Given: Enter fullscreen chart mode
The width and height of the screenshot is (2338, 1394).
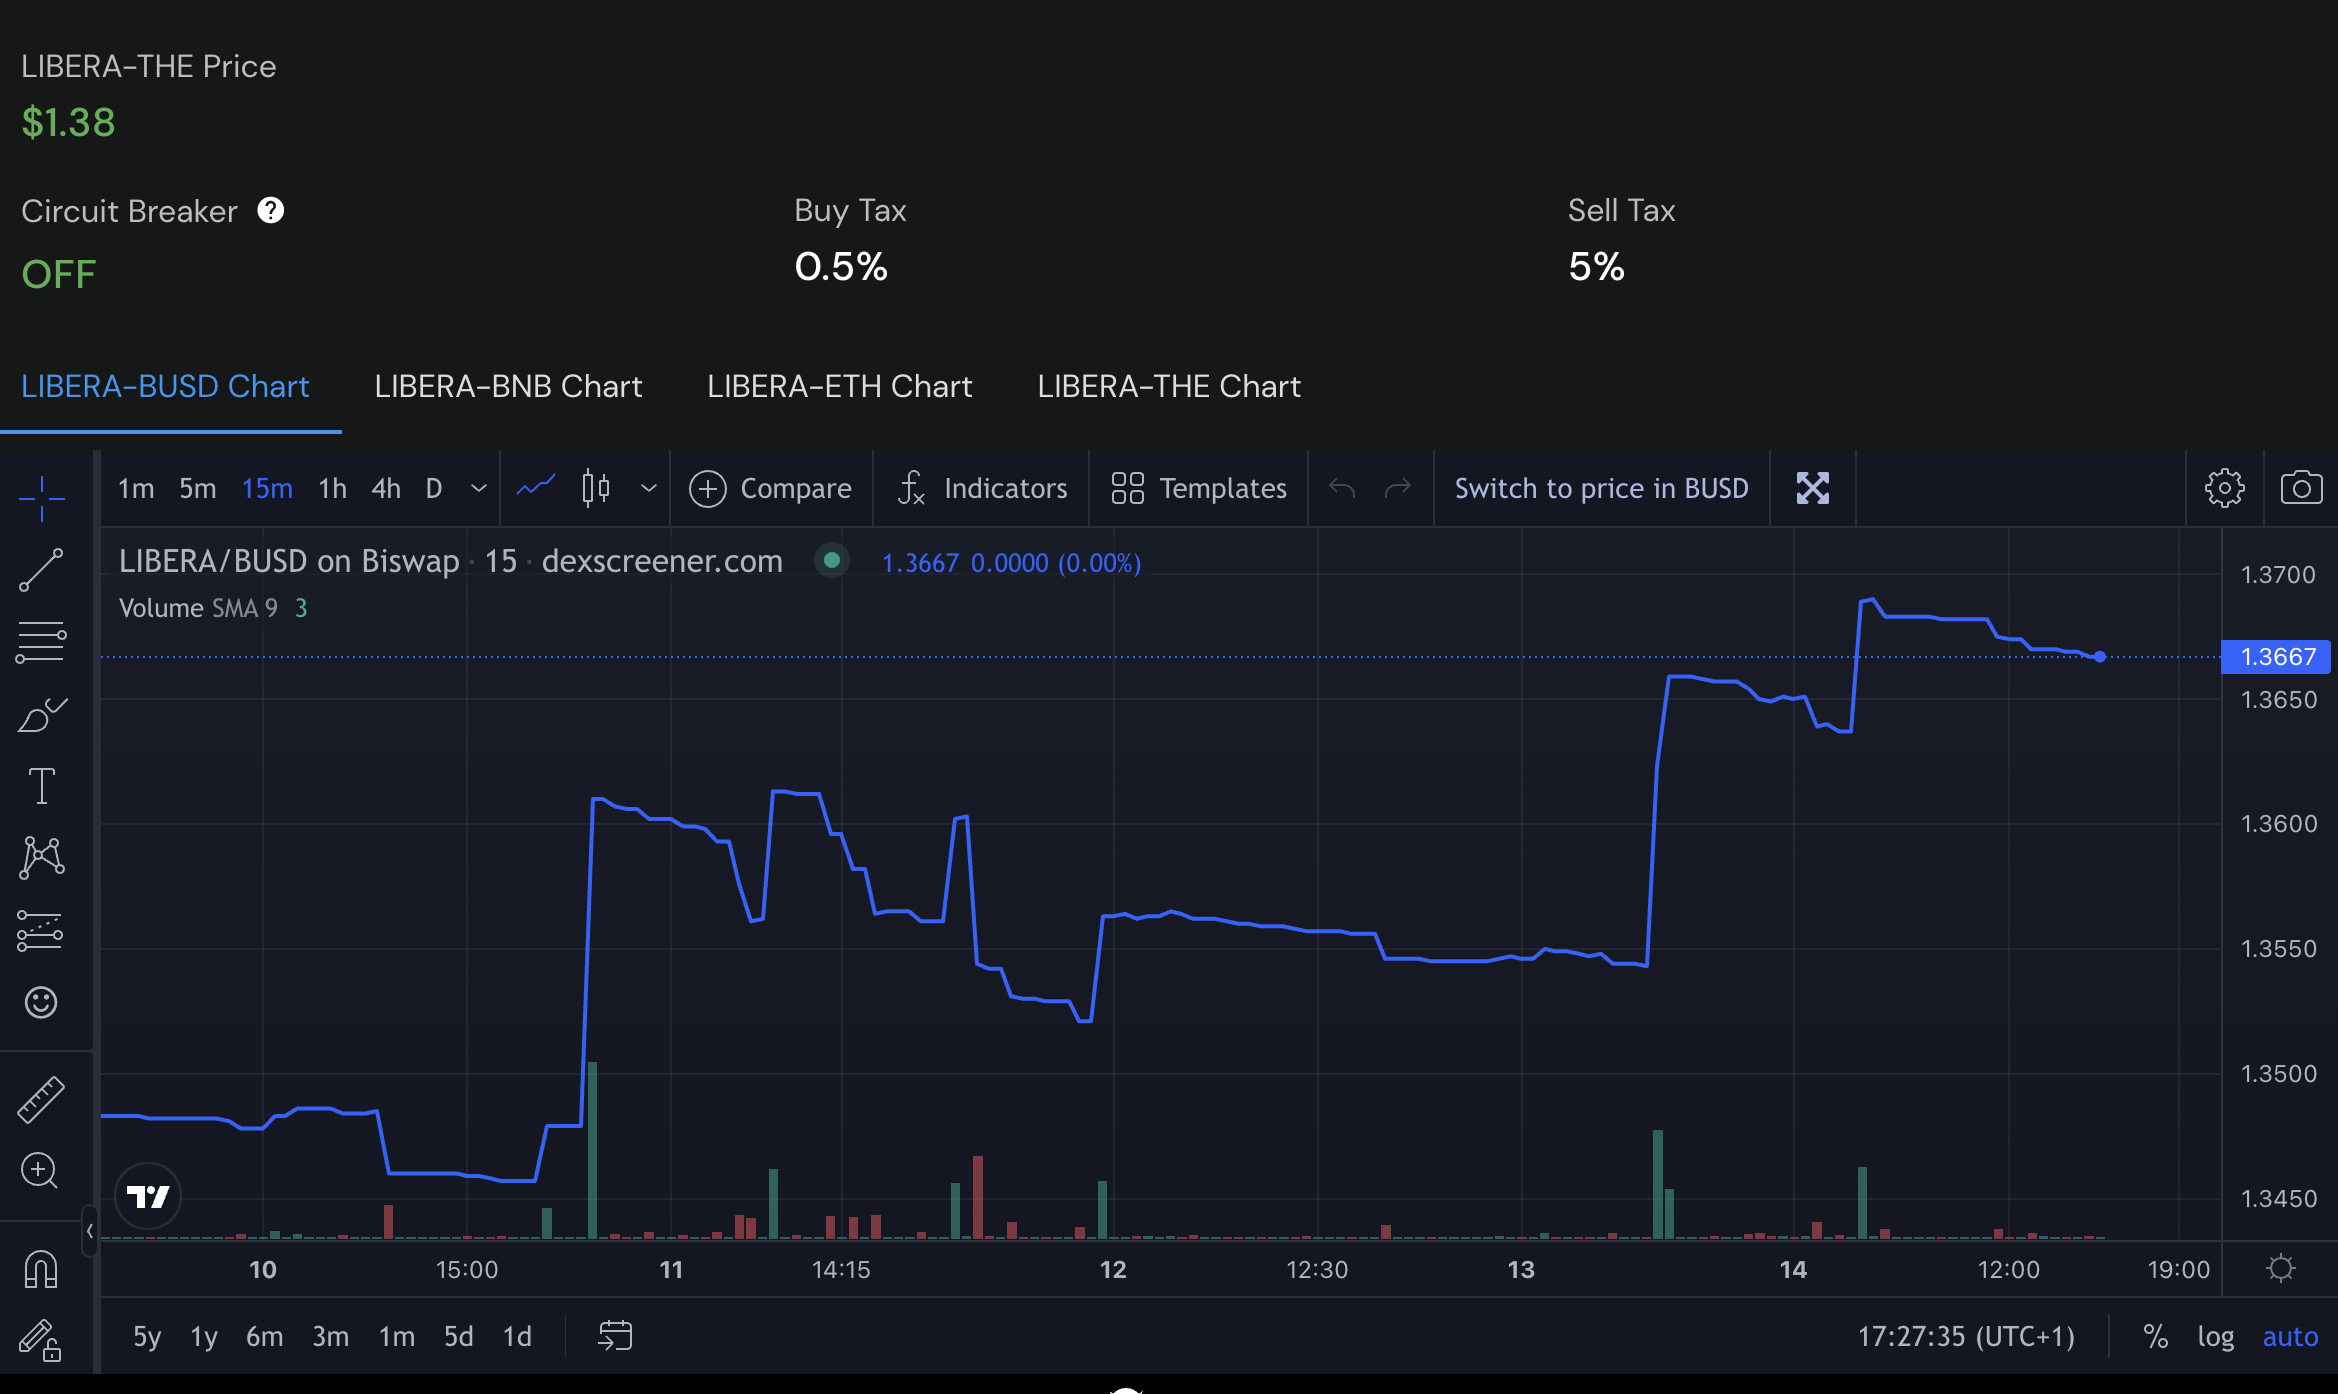Looking at the screenshot, I should (1812, 488).
